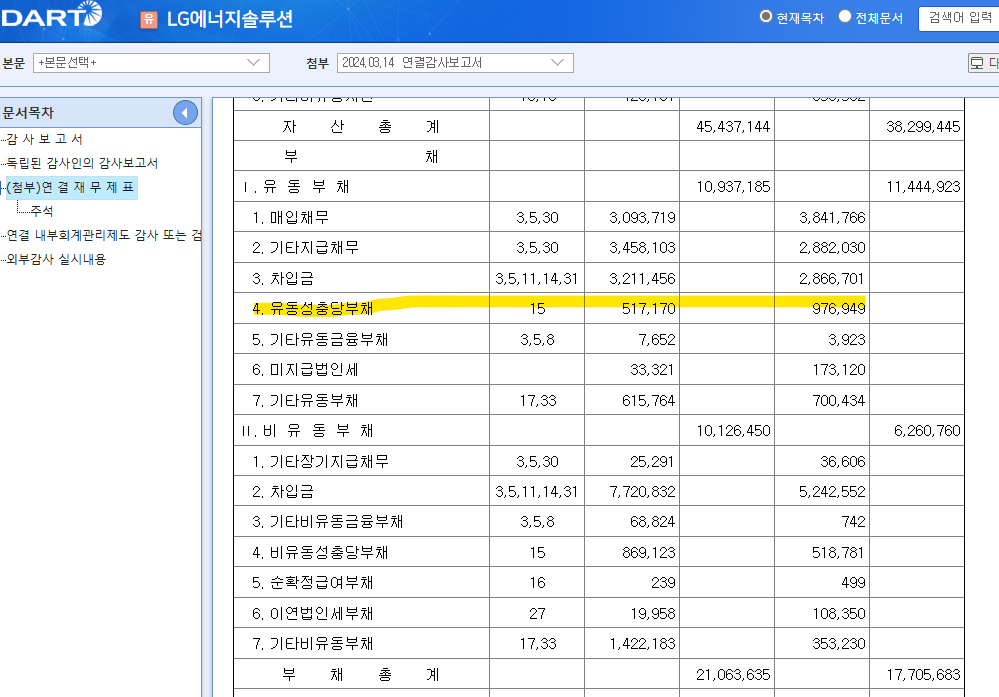Click 기타유동금융부채 amount 7,652
Screen dimensions: 999x697
click(x=657, y=340)
